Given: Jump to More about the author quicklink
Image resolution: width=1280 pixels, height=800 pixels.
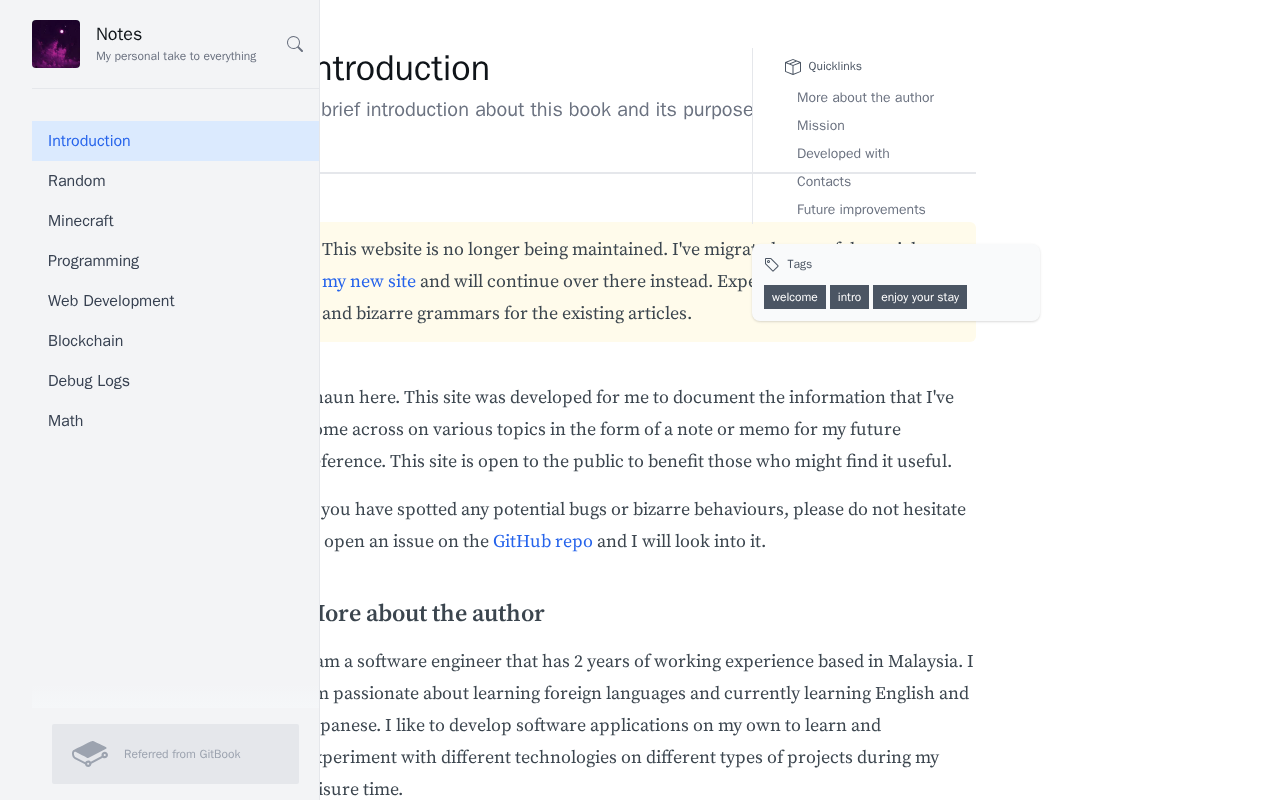Looking at the screenshot, I should pos(865,98).
